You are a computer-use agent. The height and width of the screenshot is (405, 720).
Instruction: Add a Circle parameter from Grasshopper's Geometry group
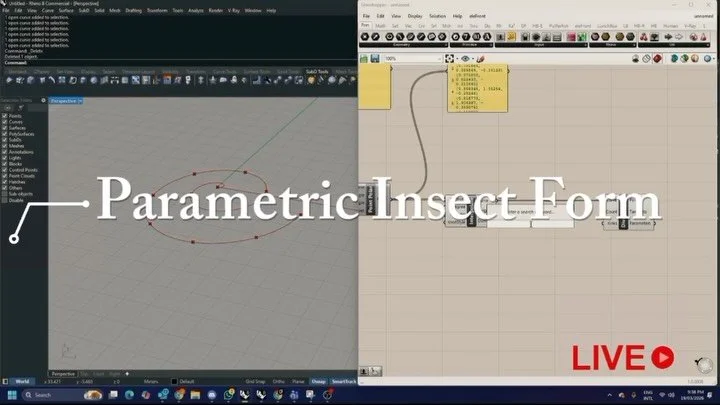click(389, 37)
